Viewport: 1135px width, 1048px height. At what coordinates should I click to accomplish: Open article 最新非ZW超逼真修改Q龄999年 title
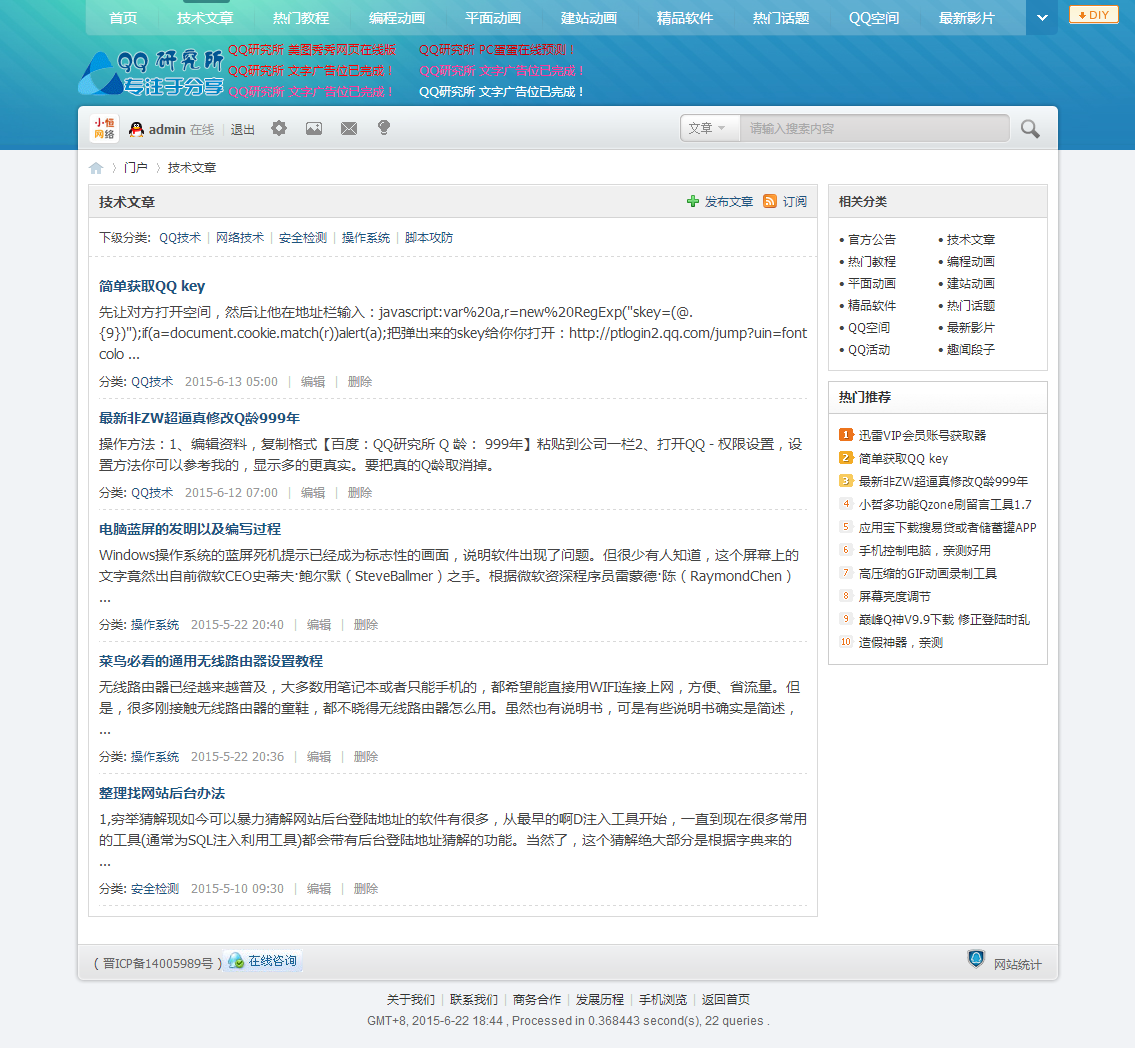coord(199,418)
